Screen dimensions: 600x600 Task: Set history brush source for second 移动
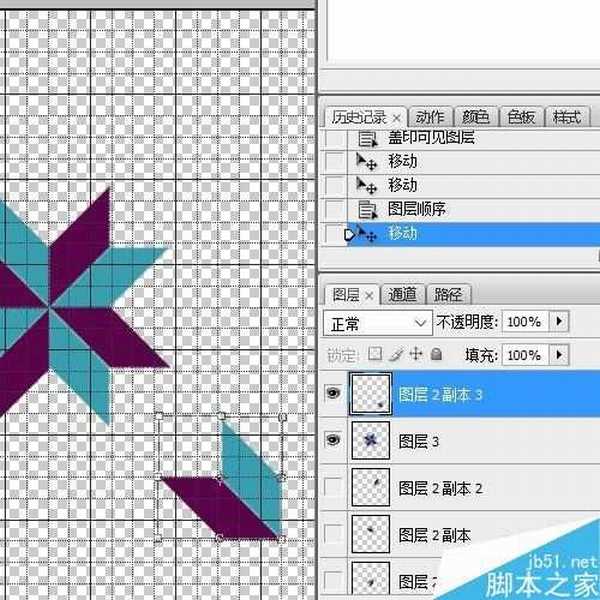334,186
